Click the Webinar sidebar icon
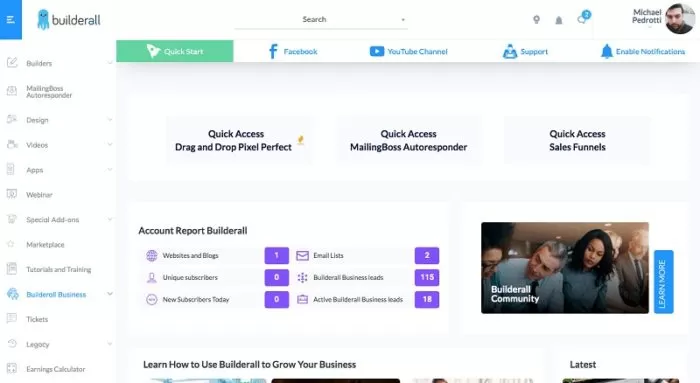The height and width of the screenshot is (383, 700). [12, 194]
